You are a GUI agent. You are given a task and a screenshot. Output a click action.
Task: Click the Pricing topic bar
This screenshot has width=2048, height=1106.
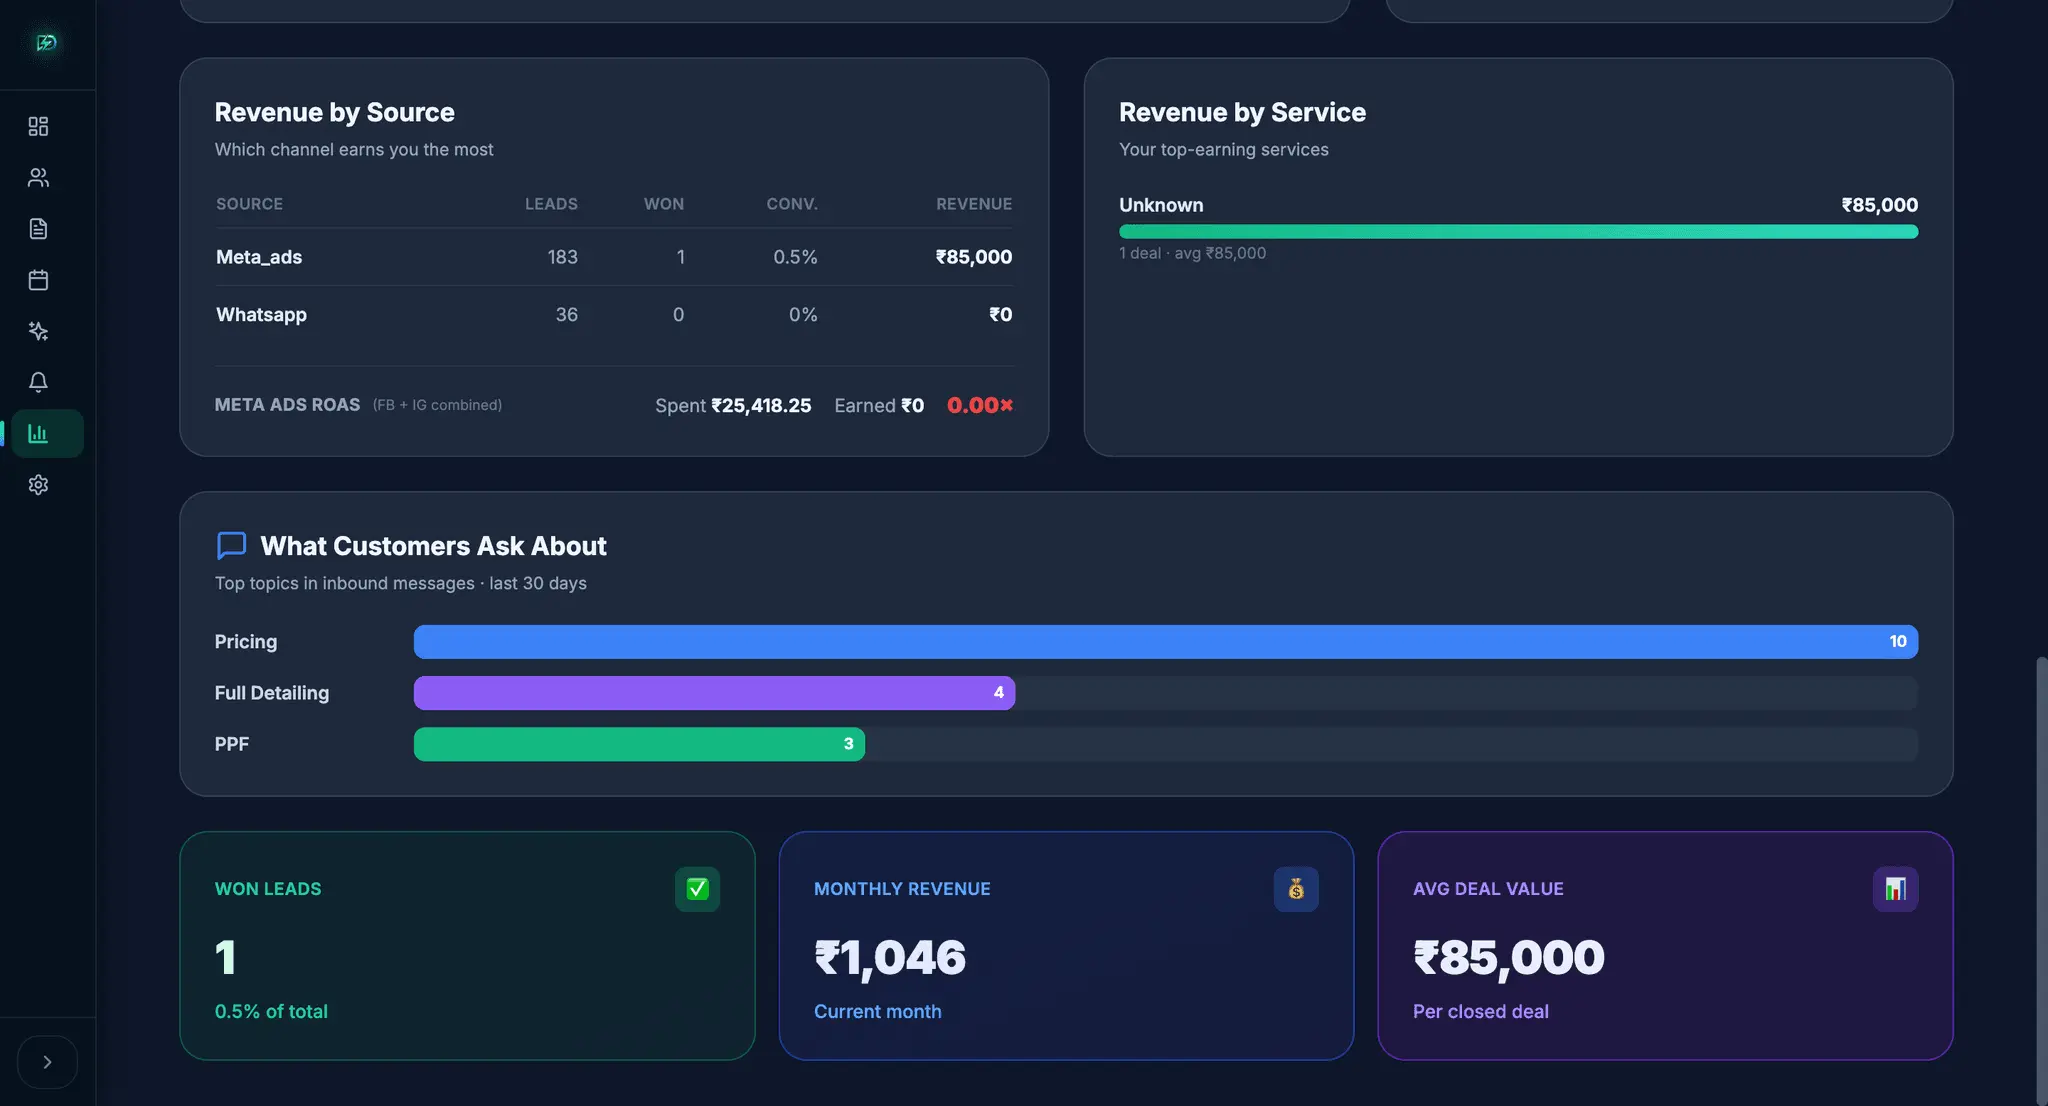[1166, 642]
